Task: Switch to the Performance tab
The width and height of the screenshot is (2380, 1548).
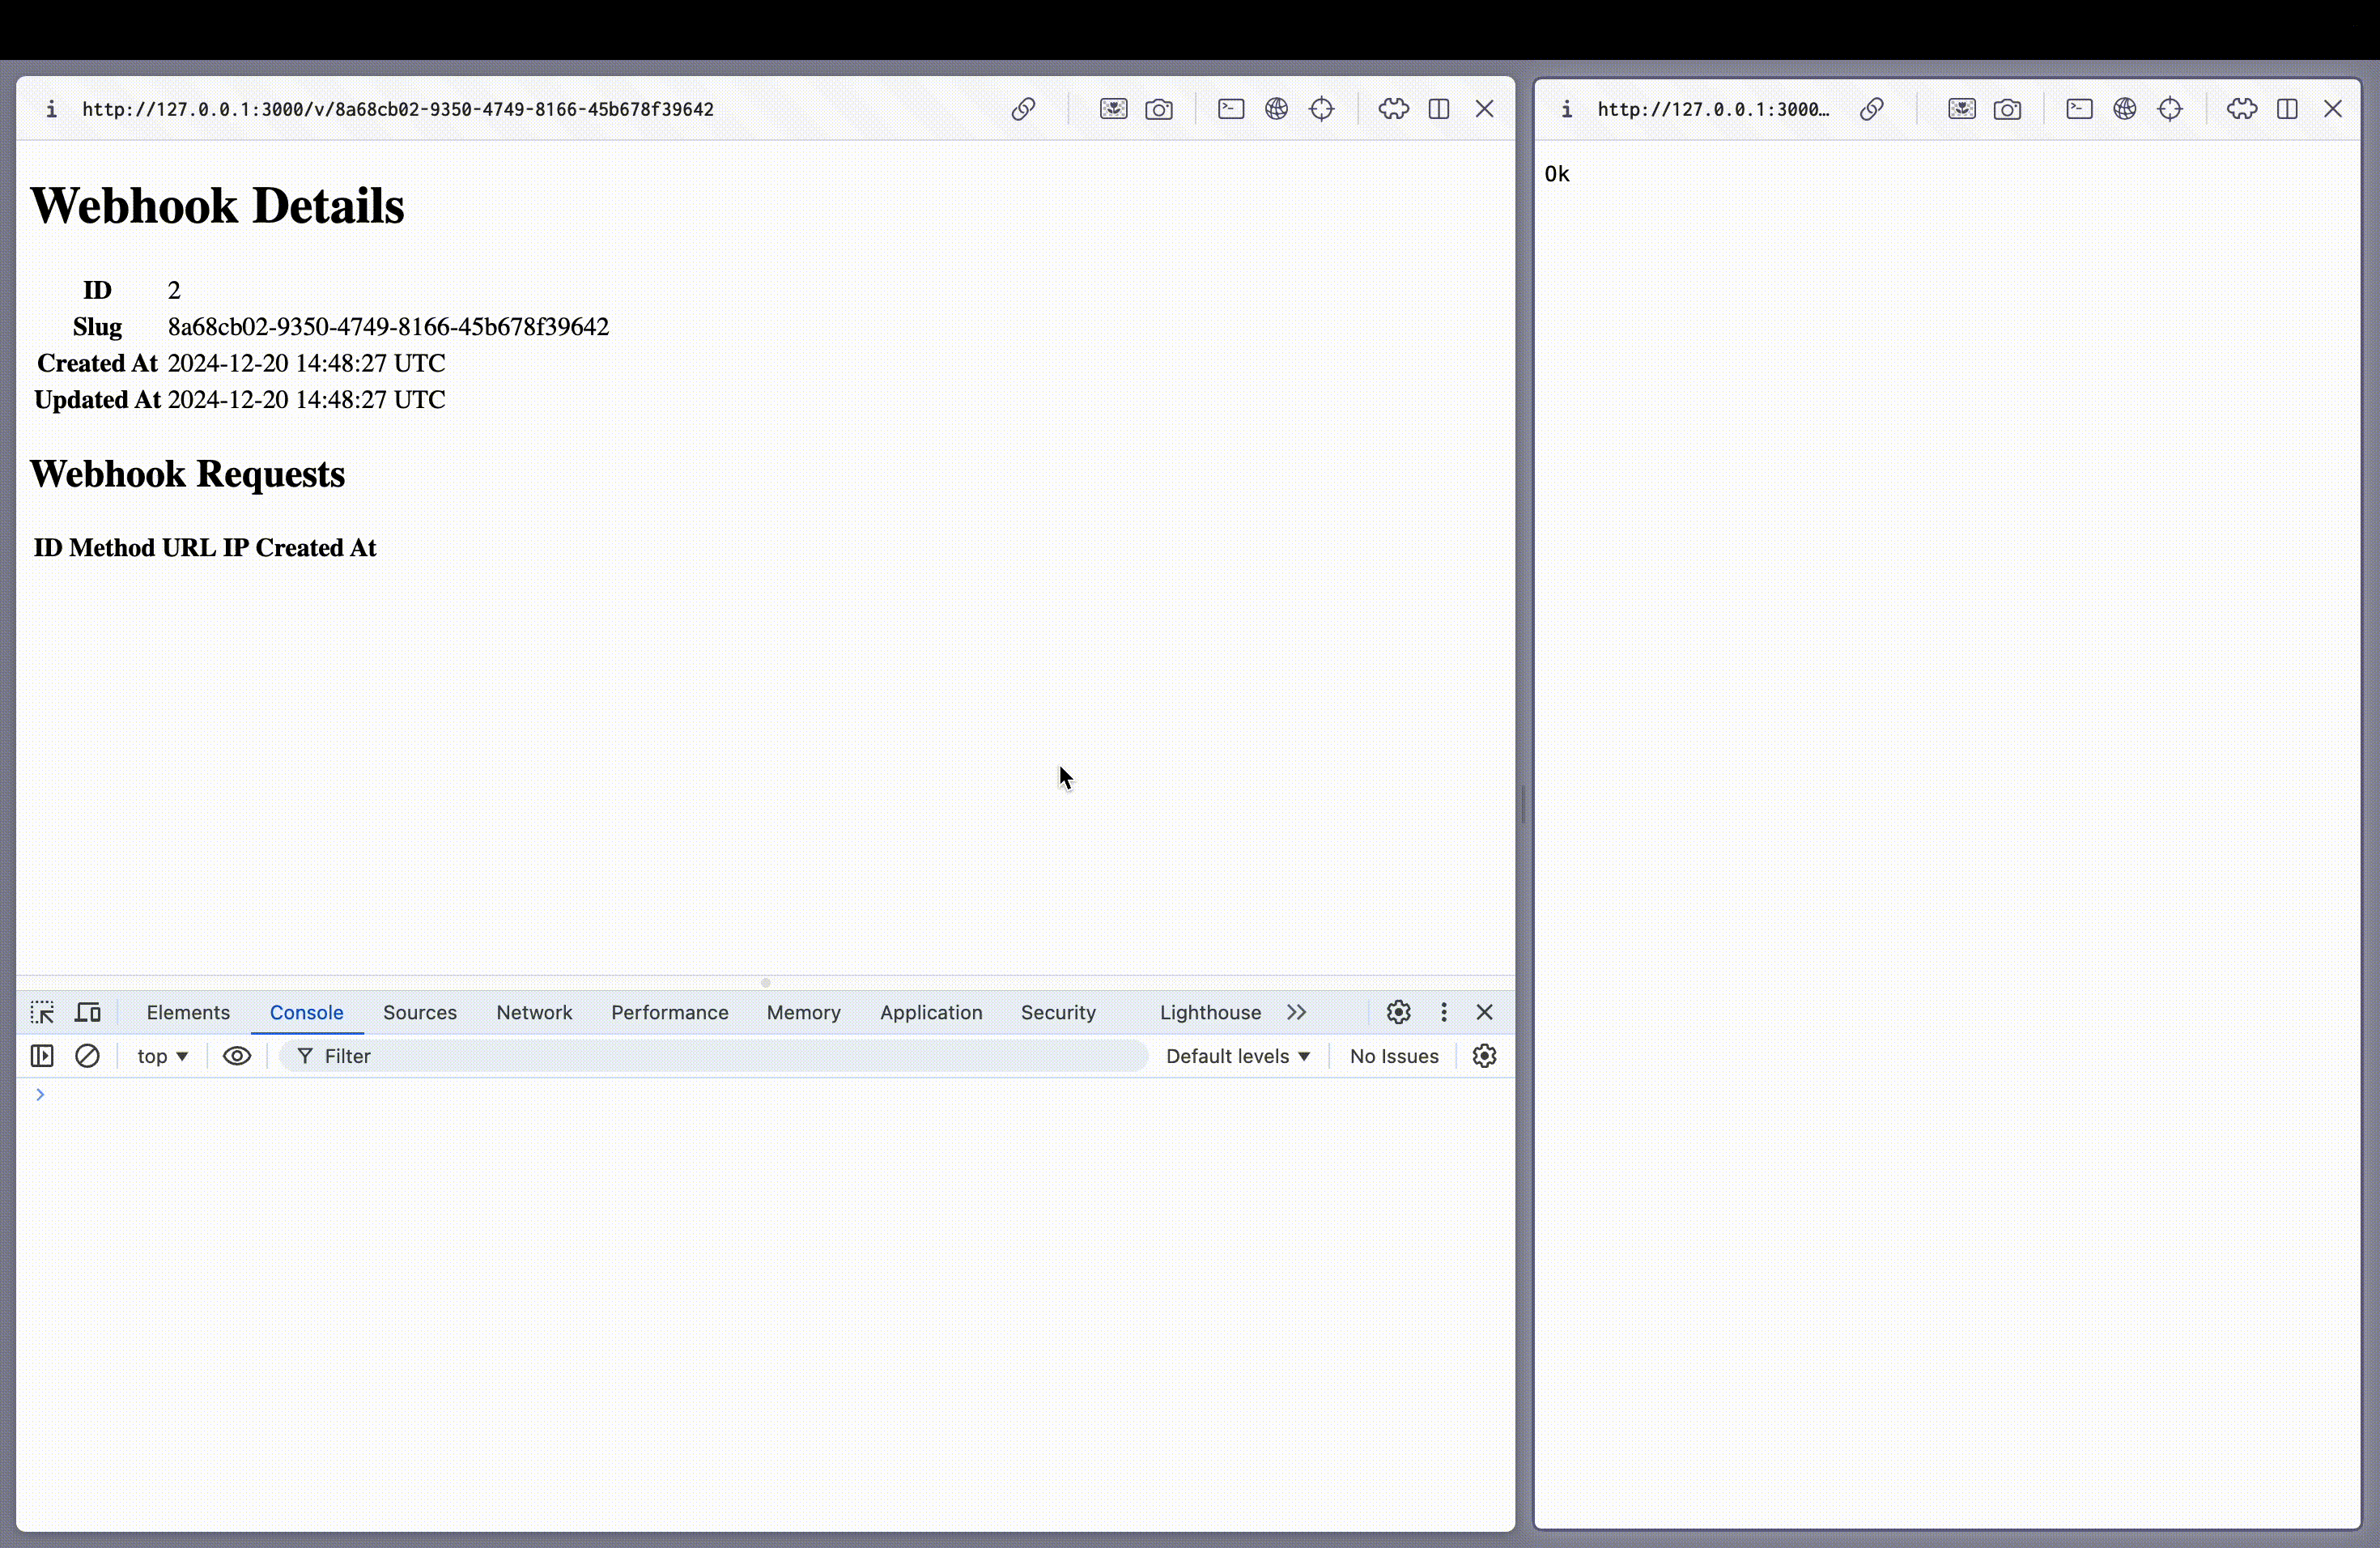Action: 670,1012
